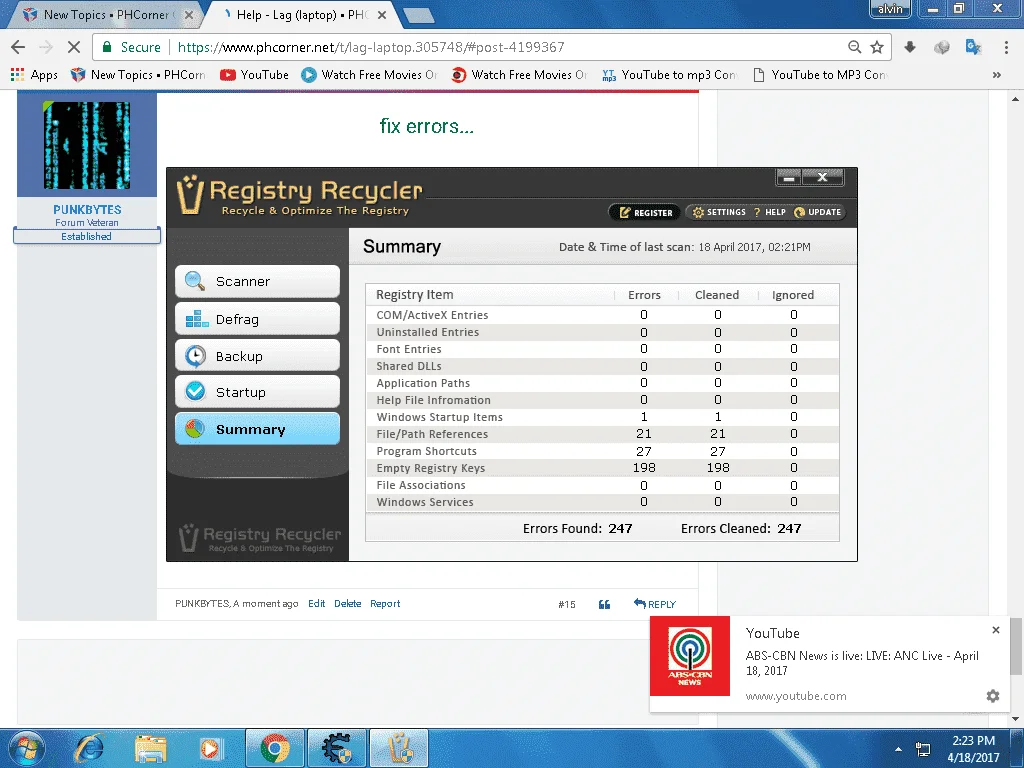Switch to Registry Recycler in the taskbar
1024x768 pixels.
pyautogui.click(x=399, y=748)
